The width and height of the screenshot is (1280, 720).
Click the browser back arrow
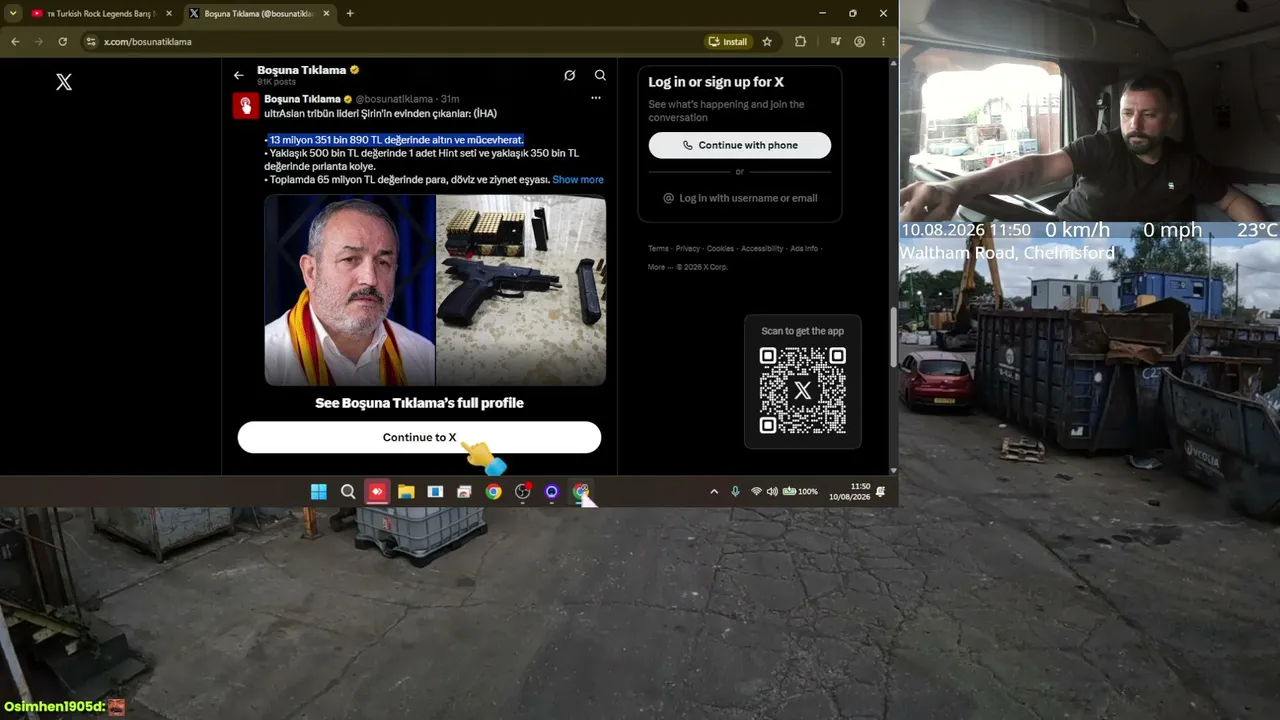(x=15, y=42)
